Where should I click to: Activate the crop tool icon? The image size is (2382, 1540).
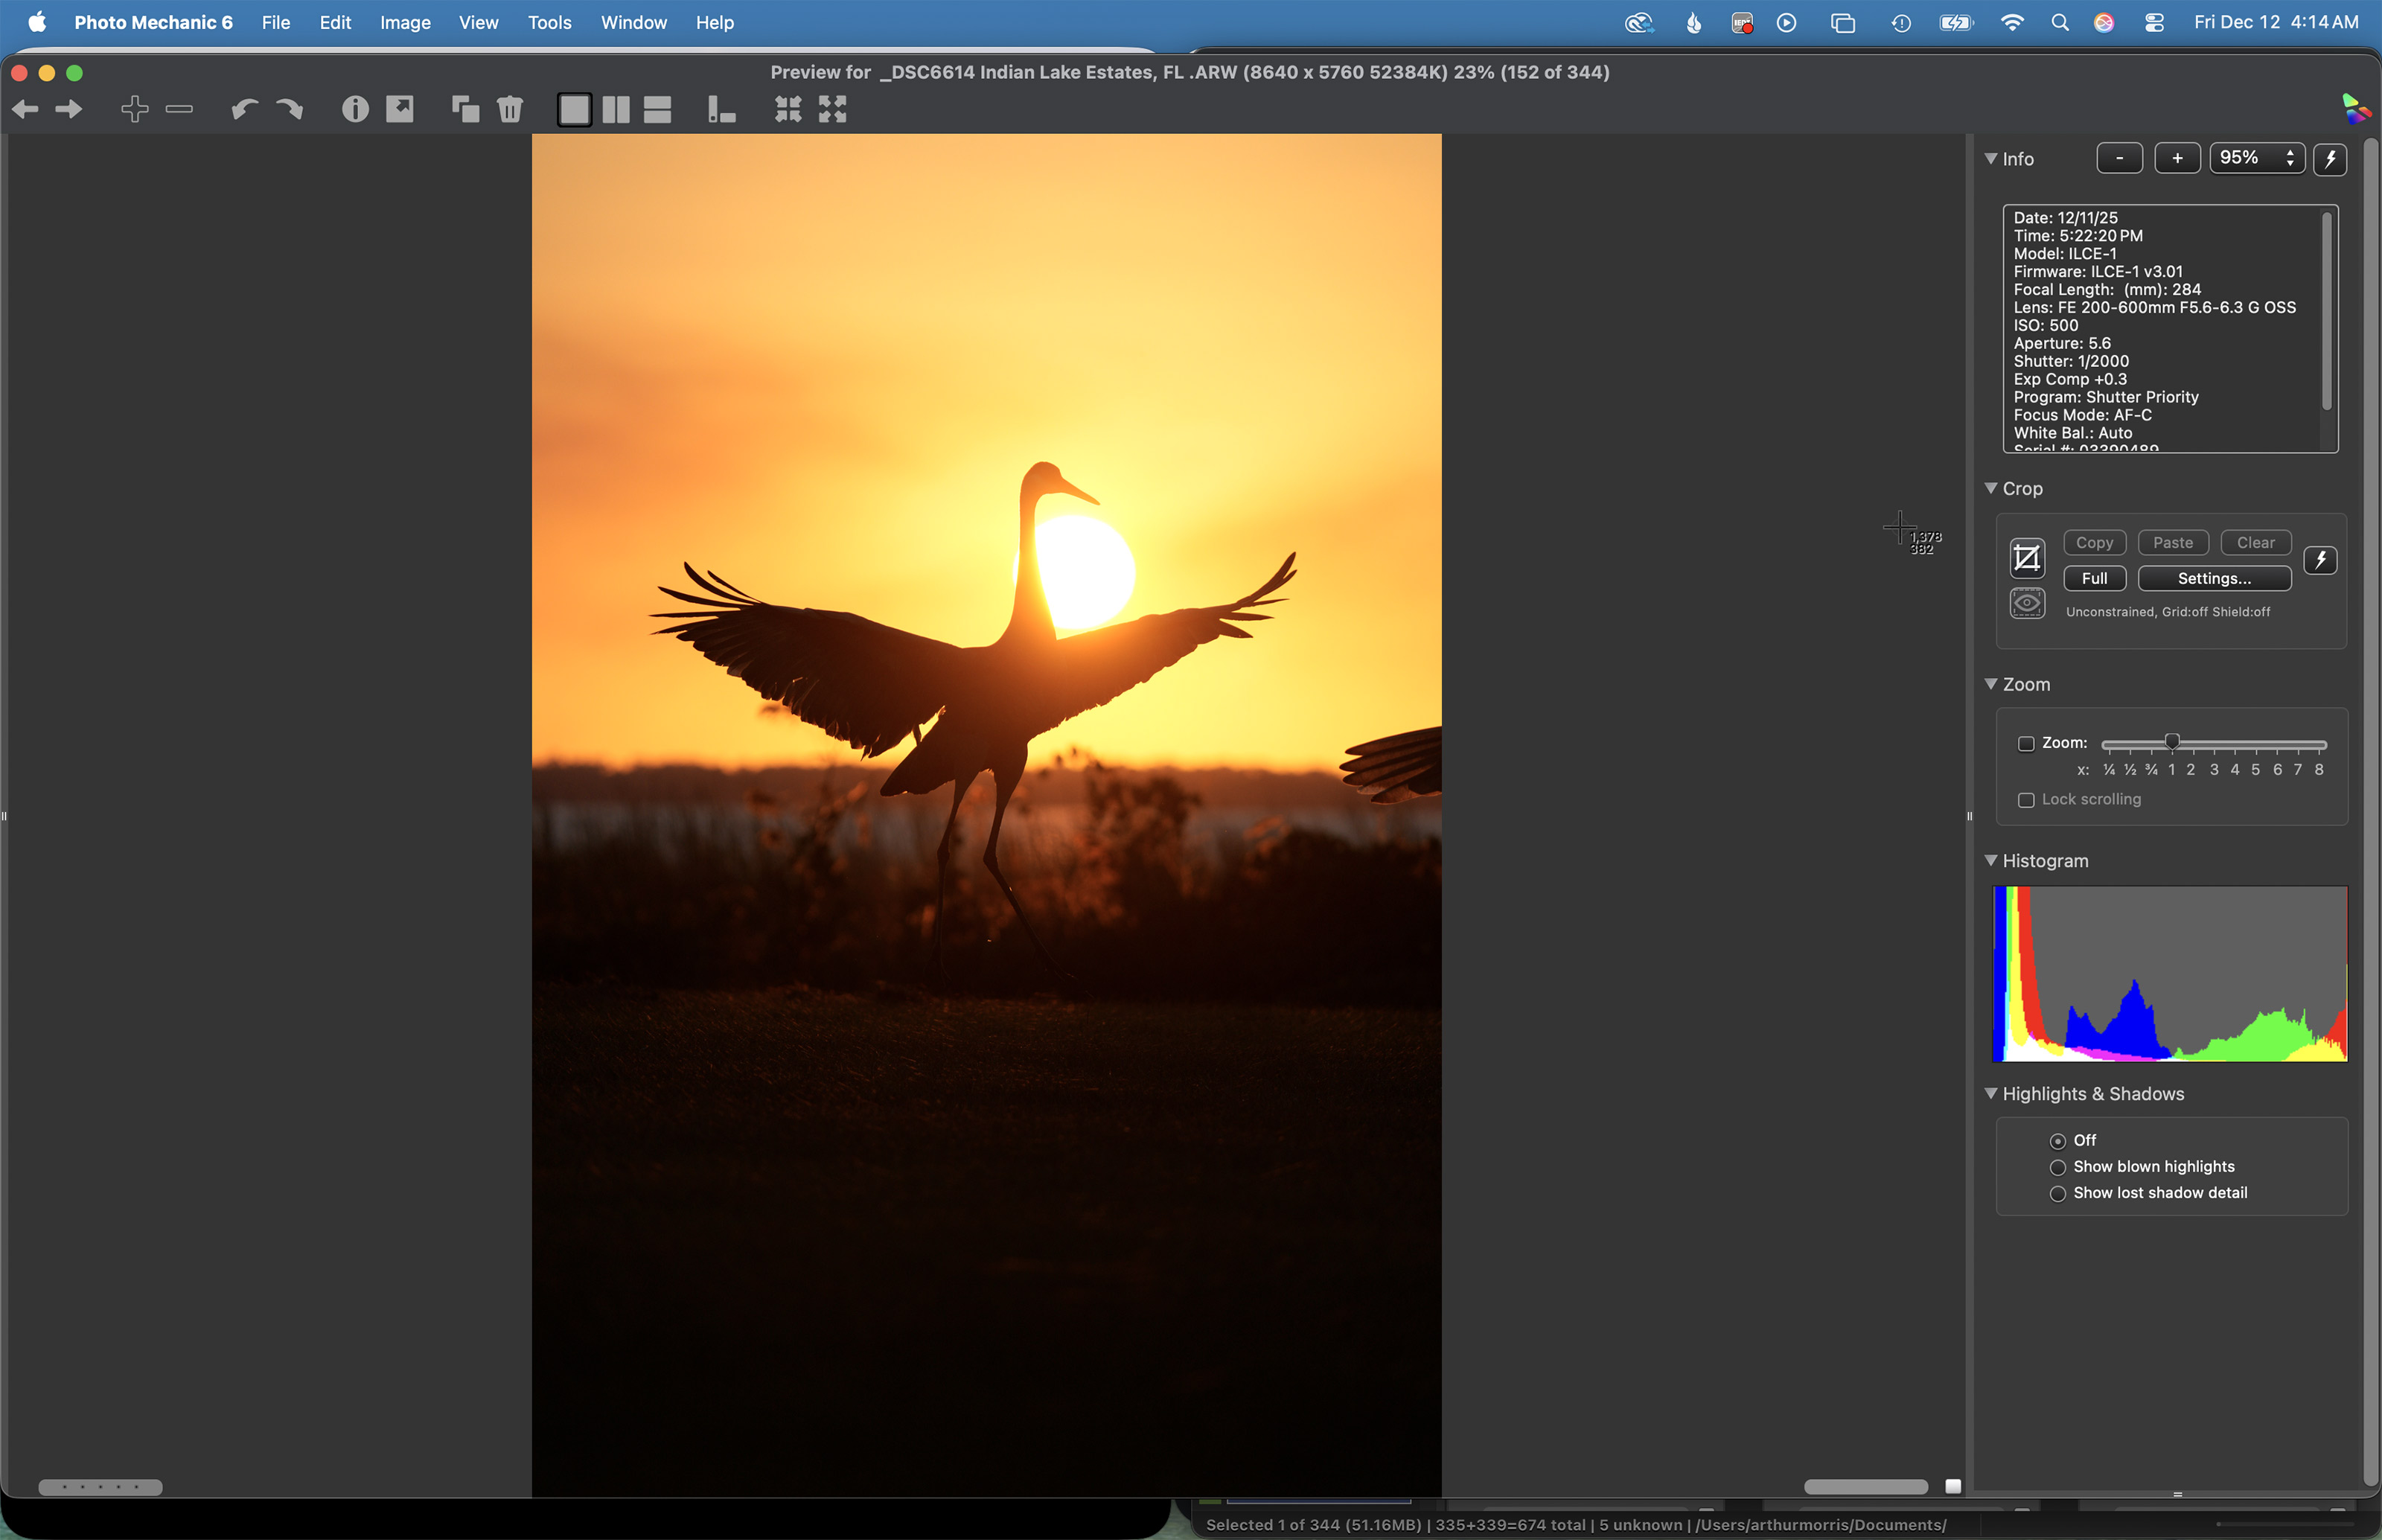(x=2027, y=558)
